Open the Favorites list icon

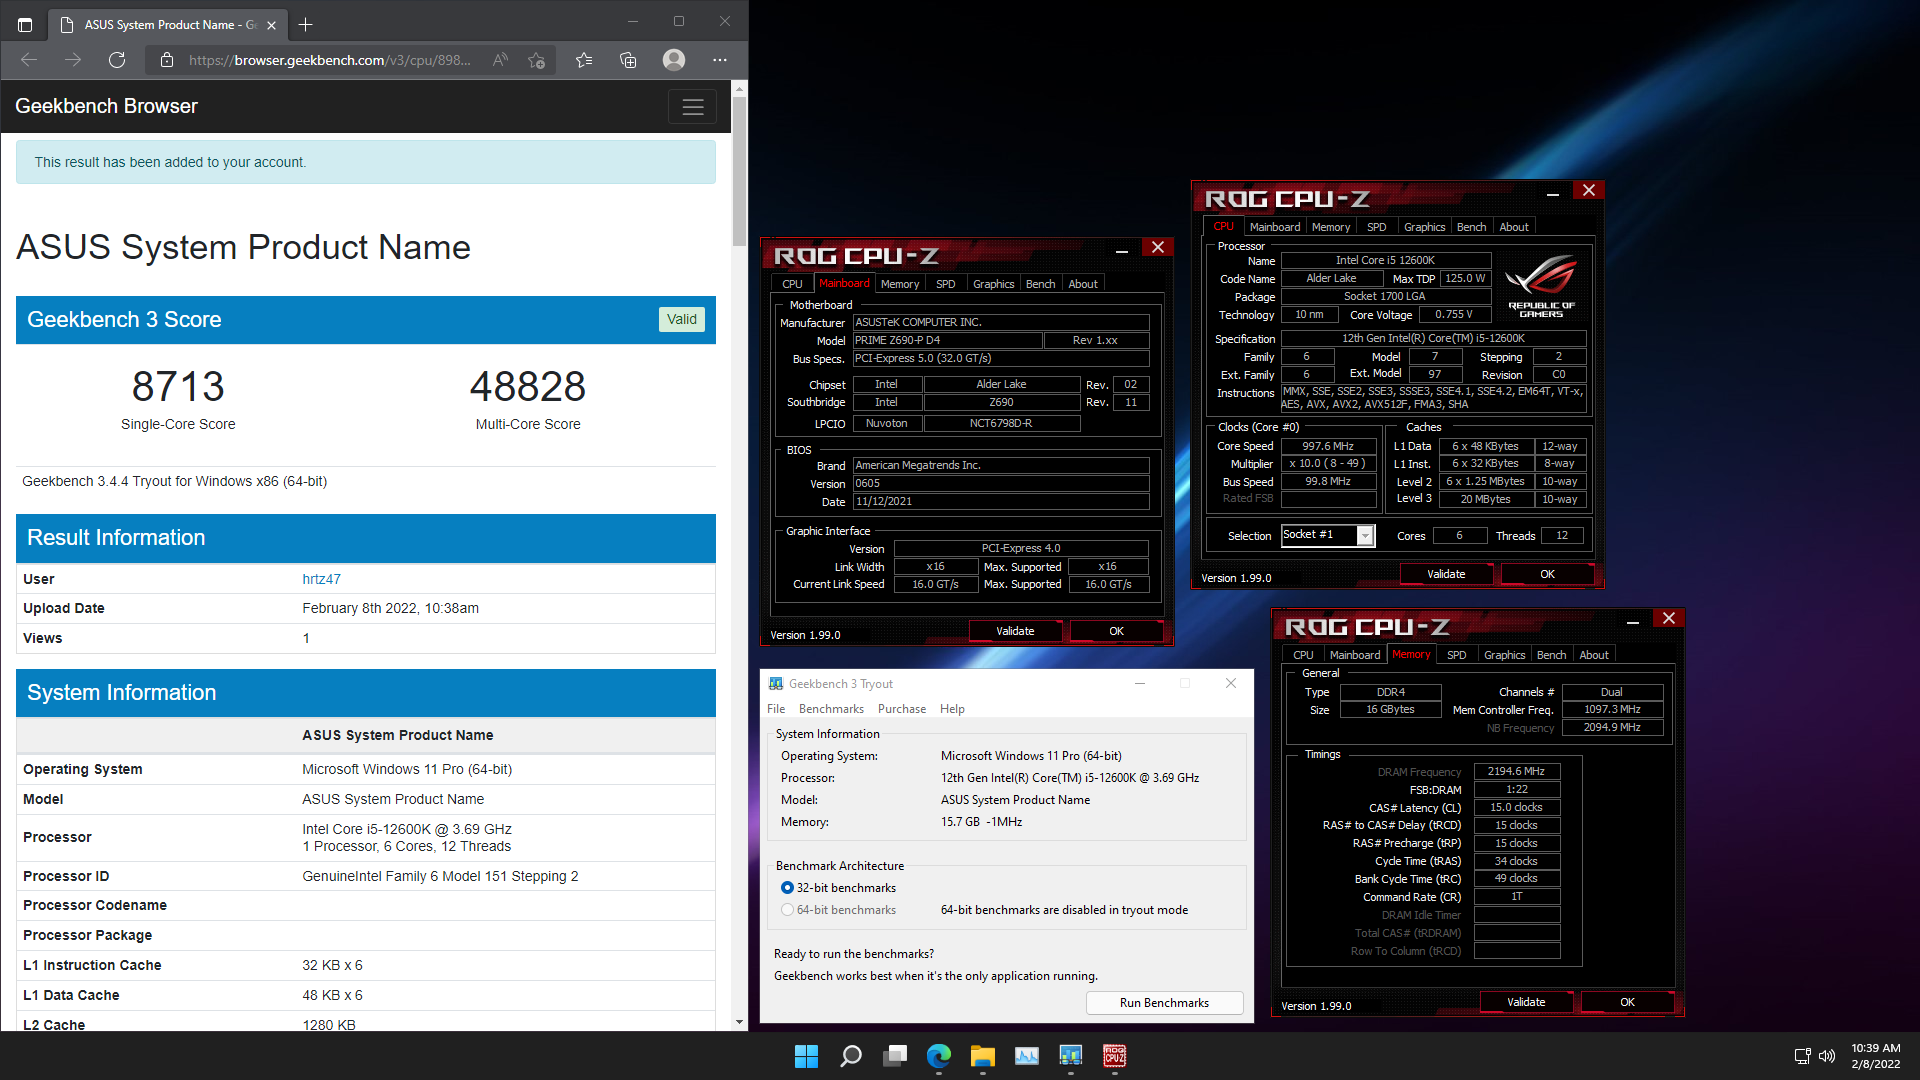(x=584, y=60)
